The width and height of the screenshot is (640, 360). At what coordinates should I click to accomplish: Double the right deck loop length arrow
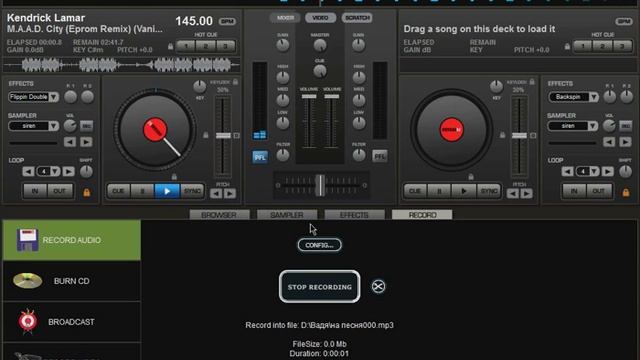(x=608, y=171)
